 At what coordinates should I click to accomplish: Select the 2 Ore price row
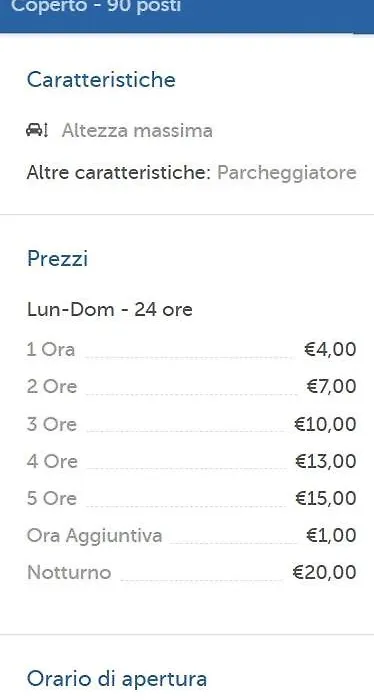[191, 386]
